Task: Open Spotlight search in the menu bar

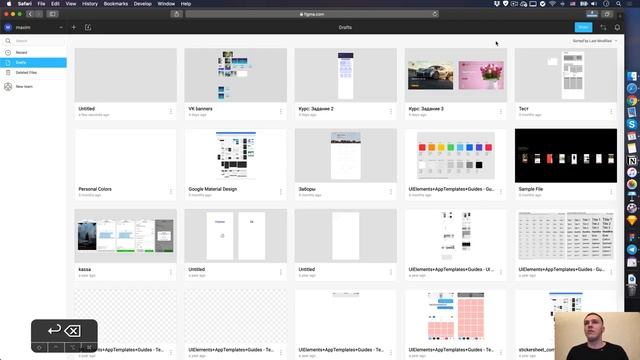Action: tap(619, 4)
